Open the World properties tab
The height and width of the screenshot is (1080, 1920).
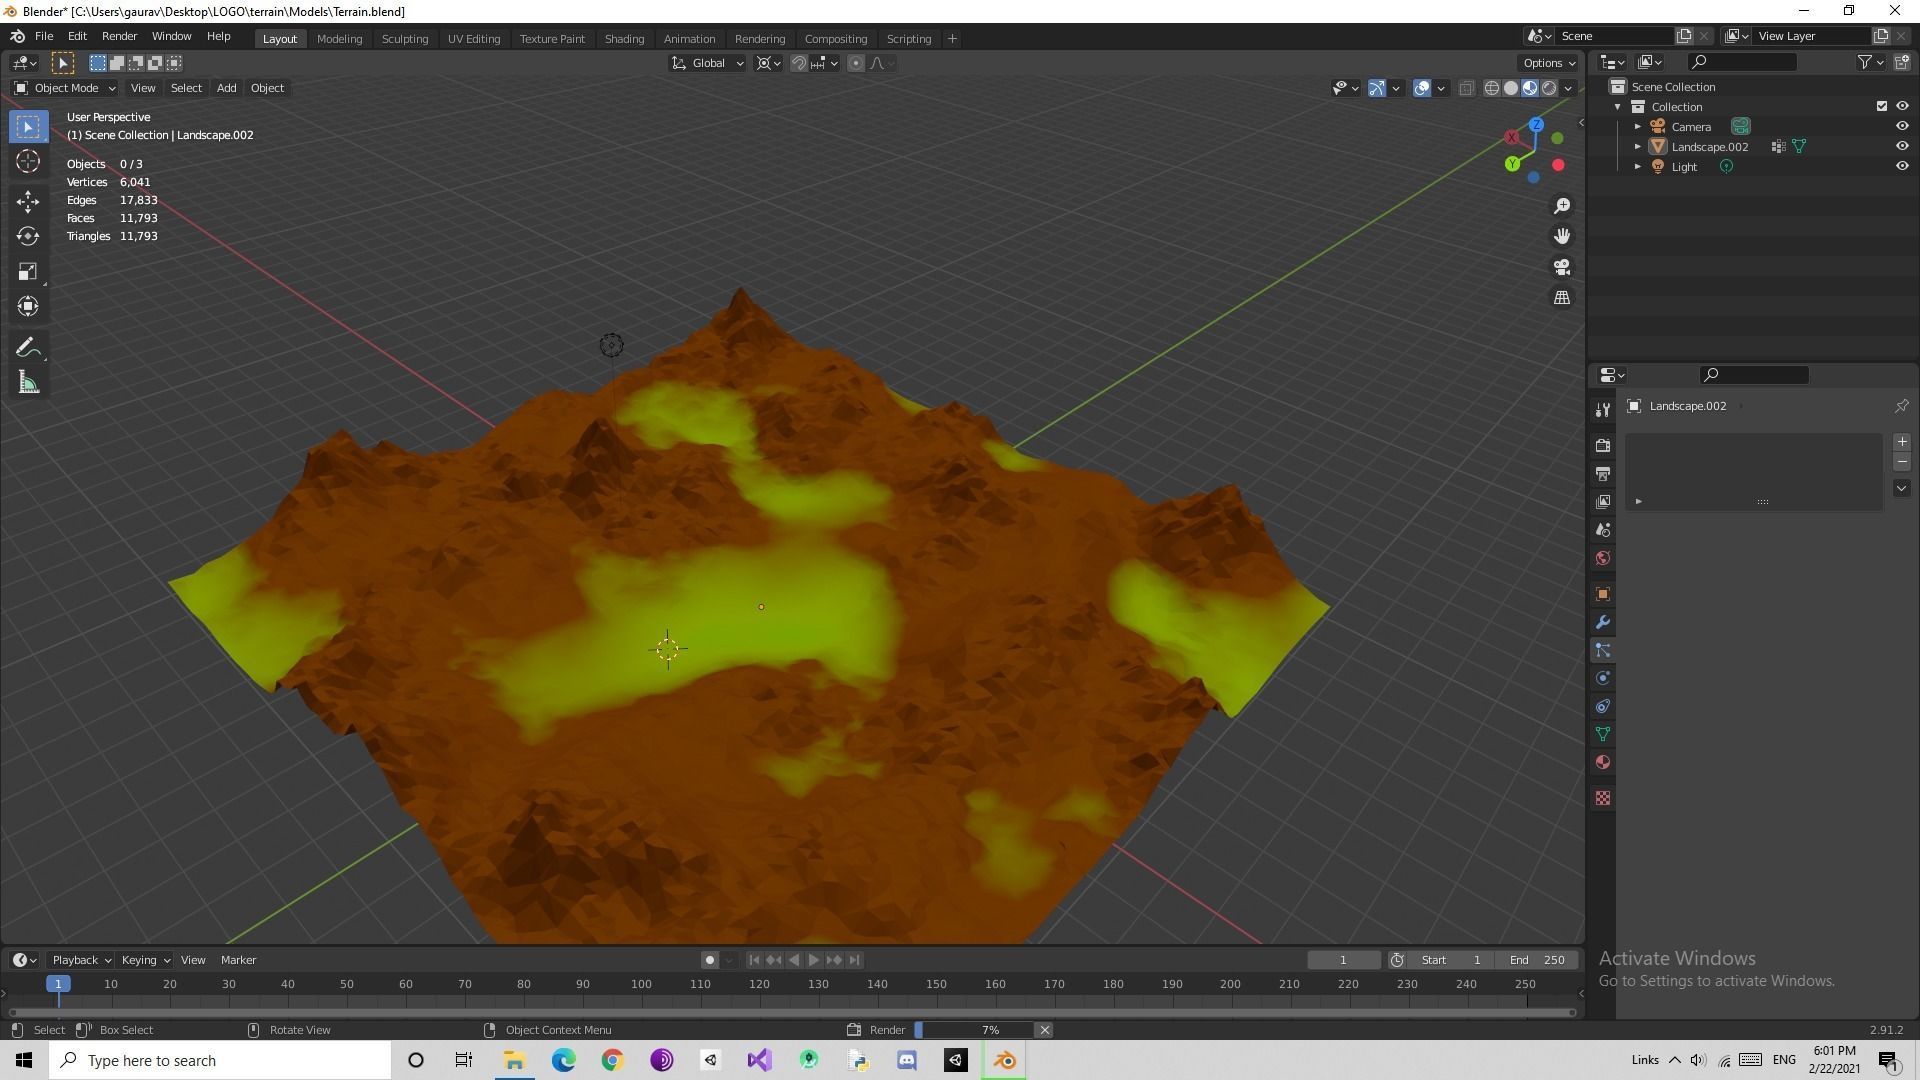[1603, 558]
